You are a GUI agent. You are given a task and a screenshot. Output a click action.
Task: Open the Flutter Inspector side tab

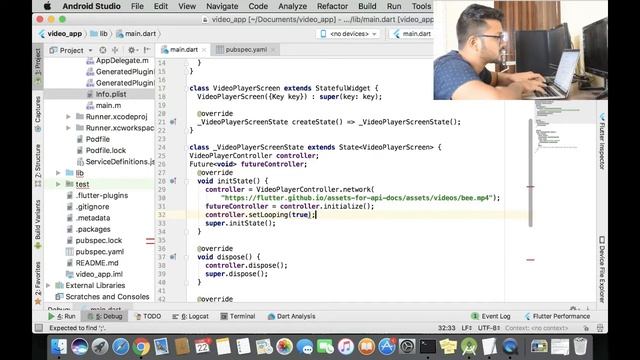[602, 141]
